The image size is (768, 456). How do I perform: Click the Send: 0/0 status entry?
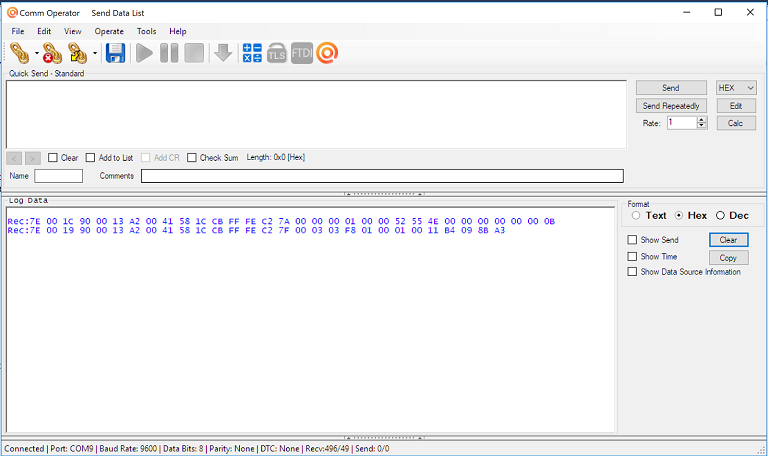[x=372, y=449]
